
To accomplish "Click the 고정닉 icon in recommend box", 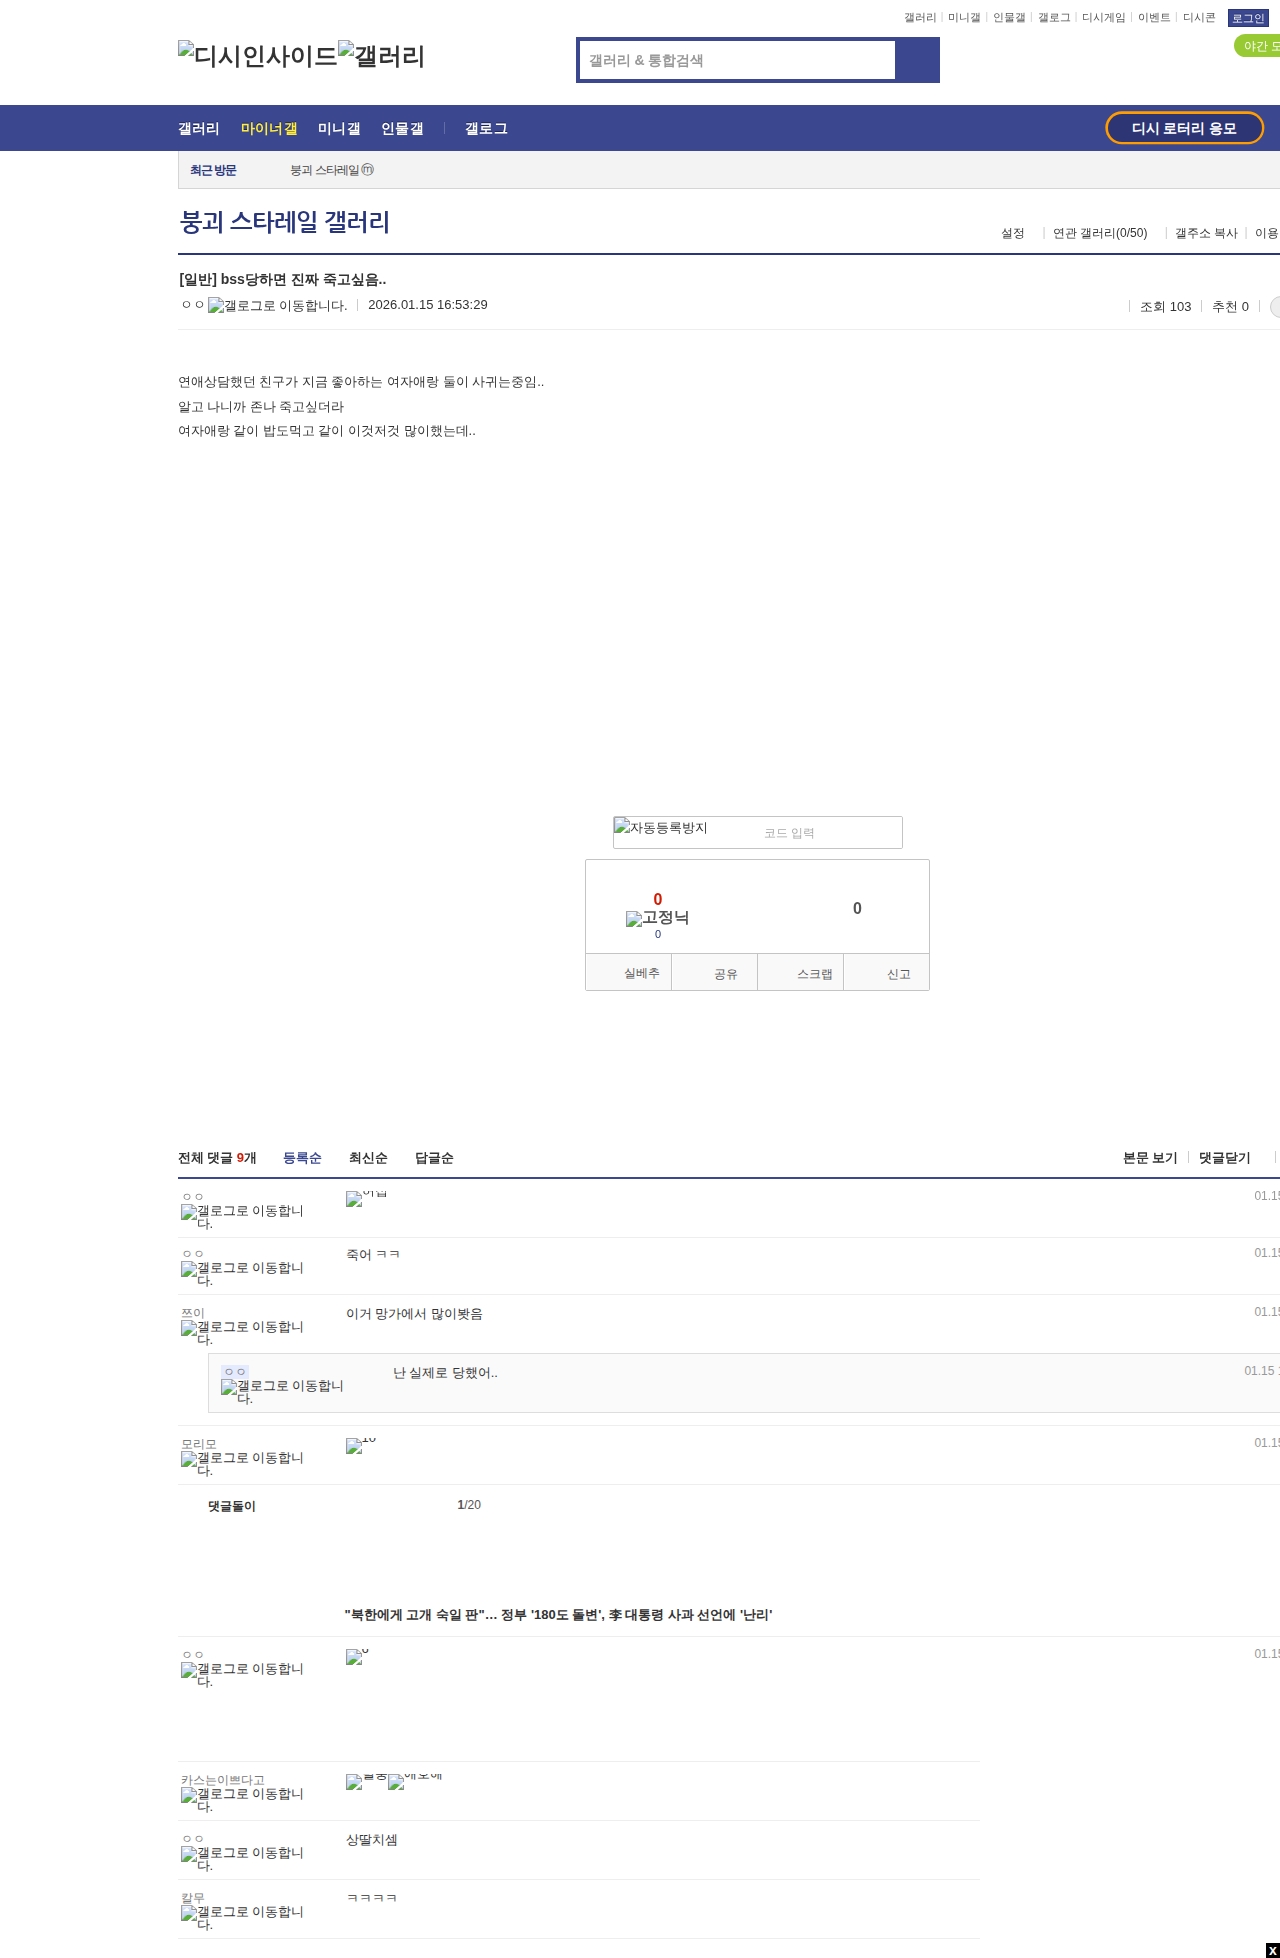I will click(657, 918).
